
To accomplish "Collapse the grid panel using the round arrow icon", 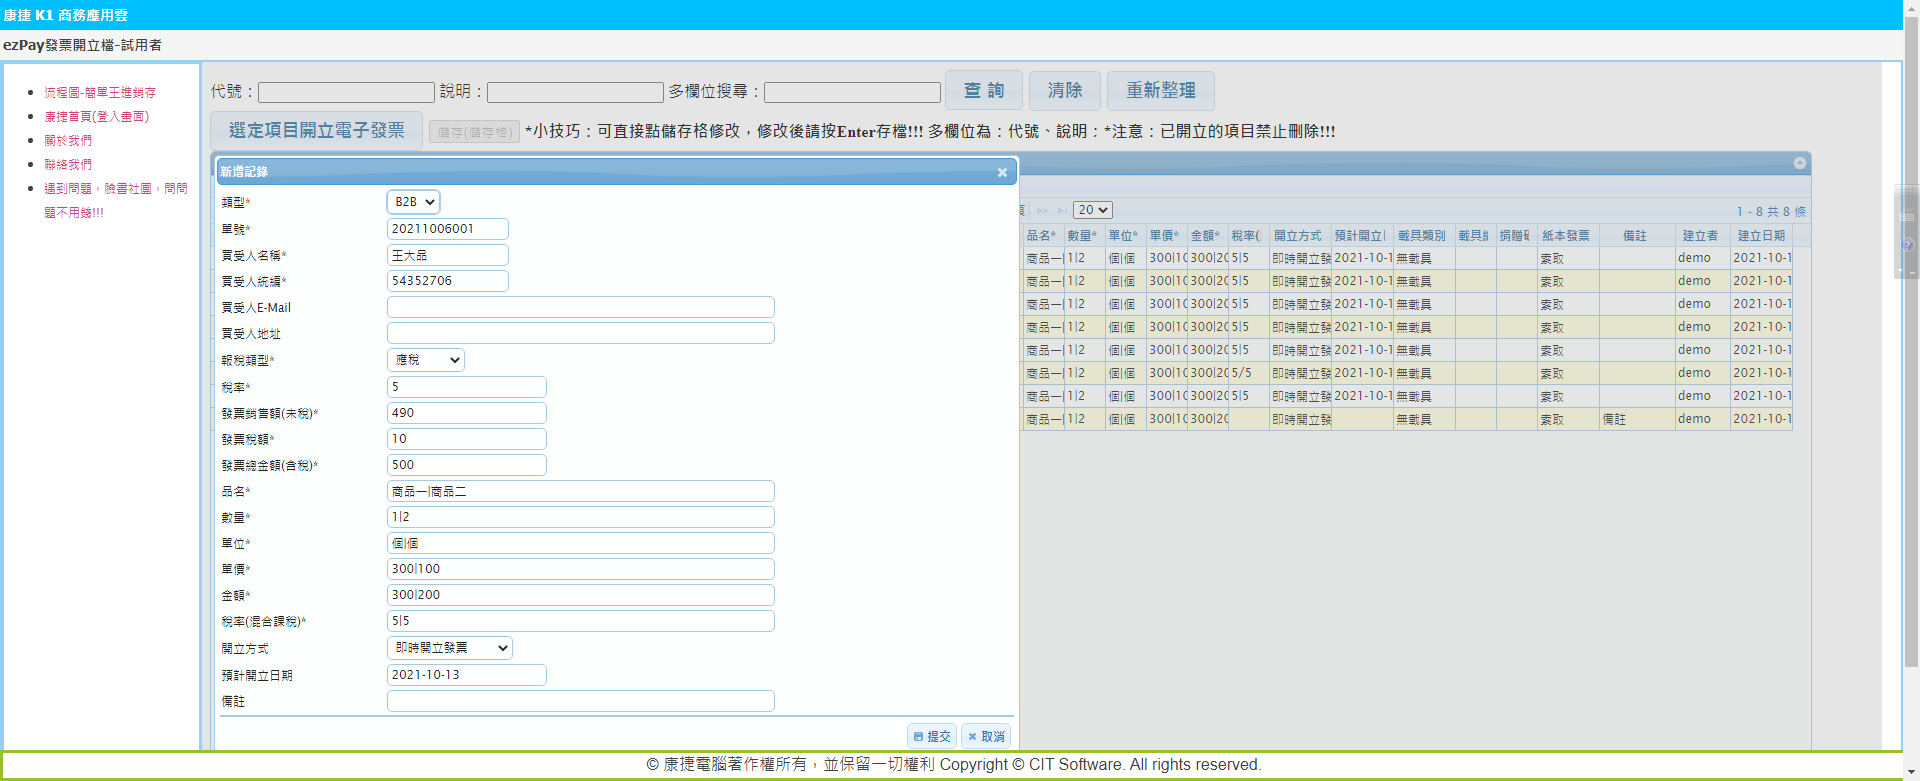I will tap(1799, 163).
